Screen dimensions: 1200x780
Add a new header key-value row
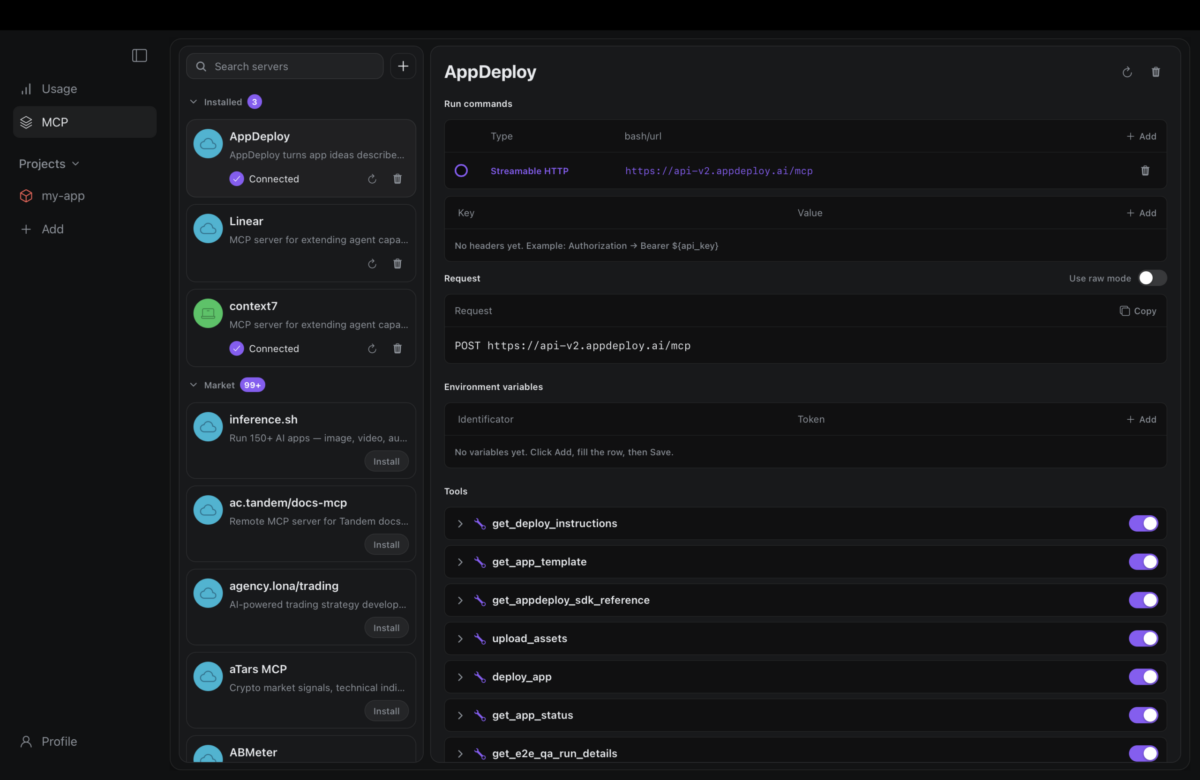point(1141,213)
